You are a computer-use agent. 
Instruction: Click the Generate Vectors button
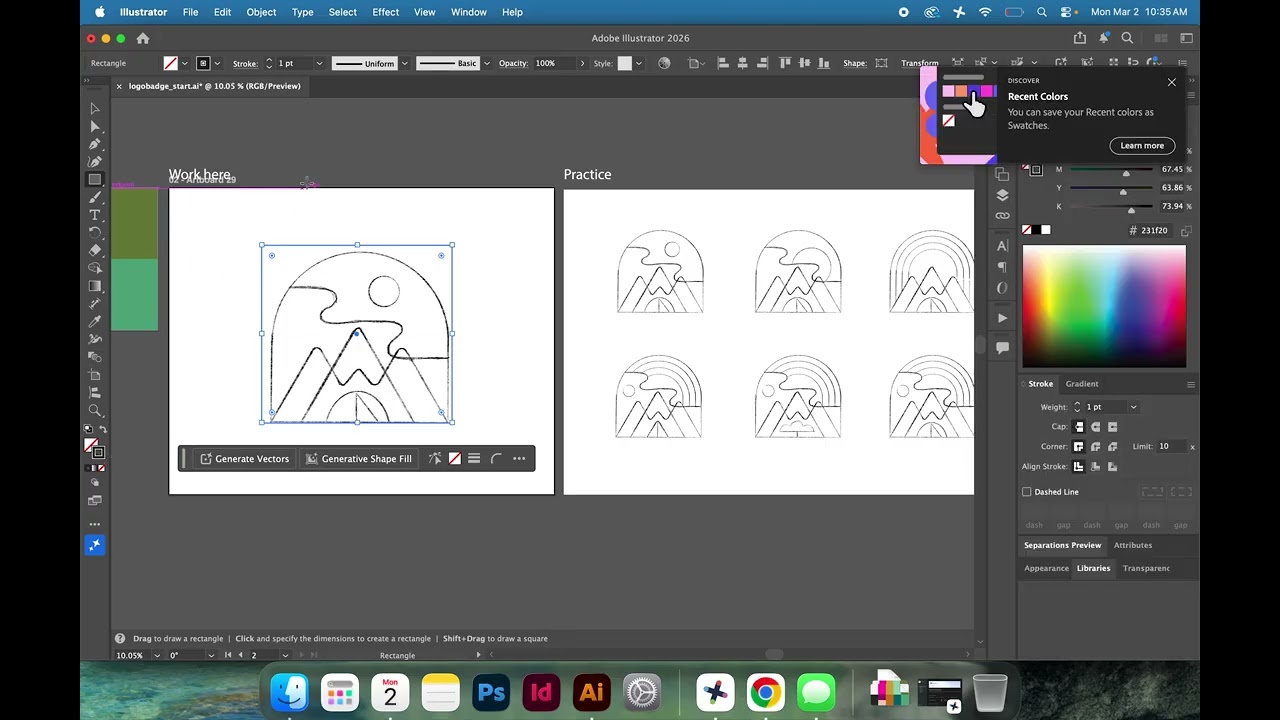pos(244,459)
